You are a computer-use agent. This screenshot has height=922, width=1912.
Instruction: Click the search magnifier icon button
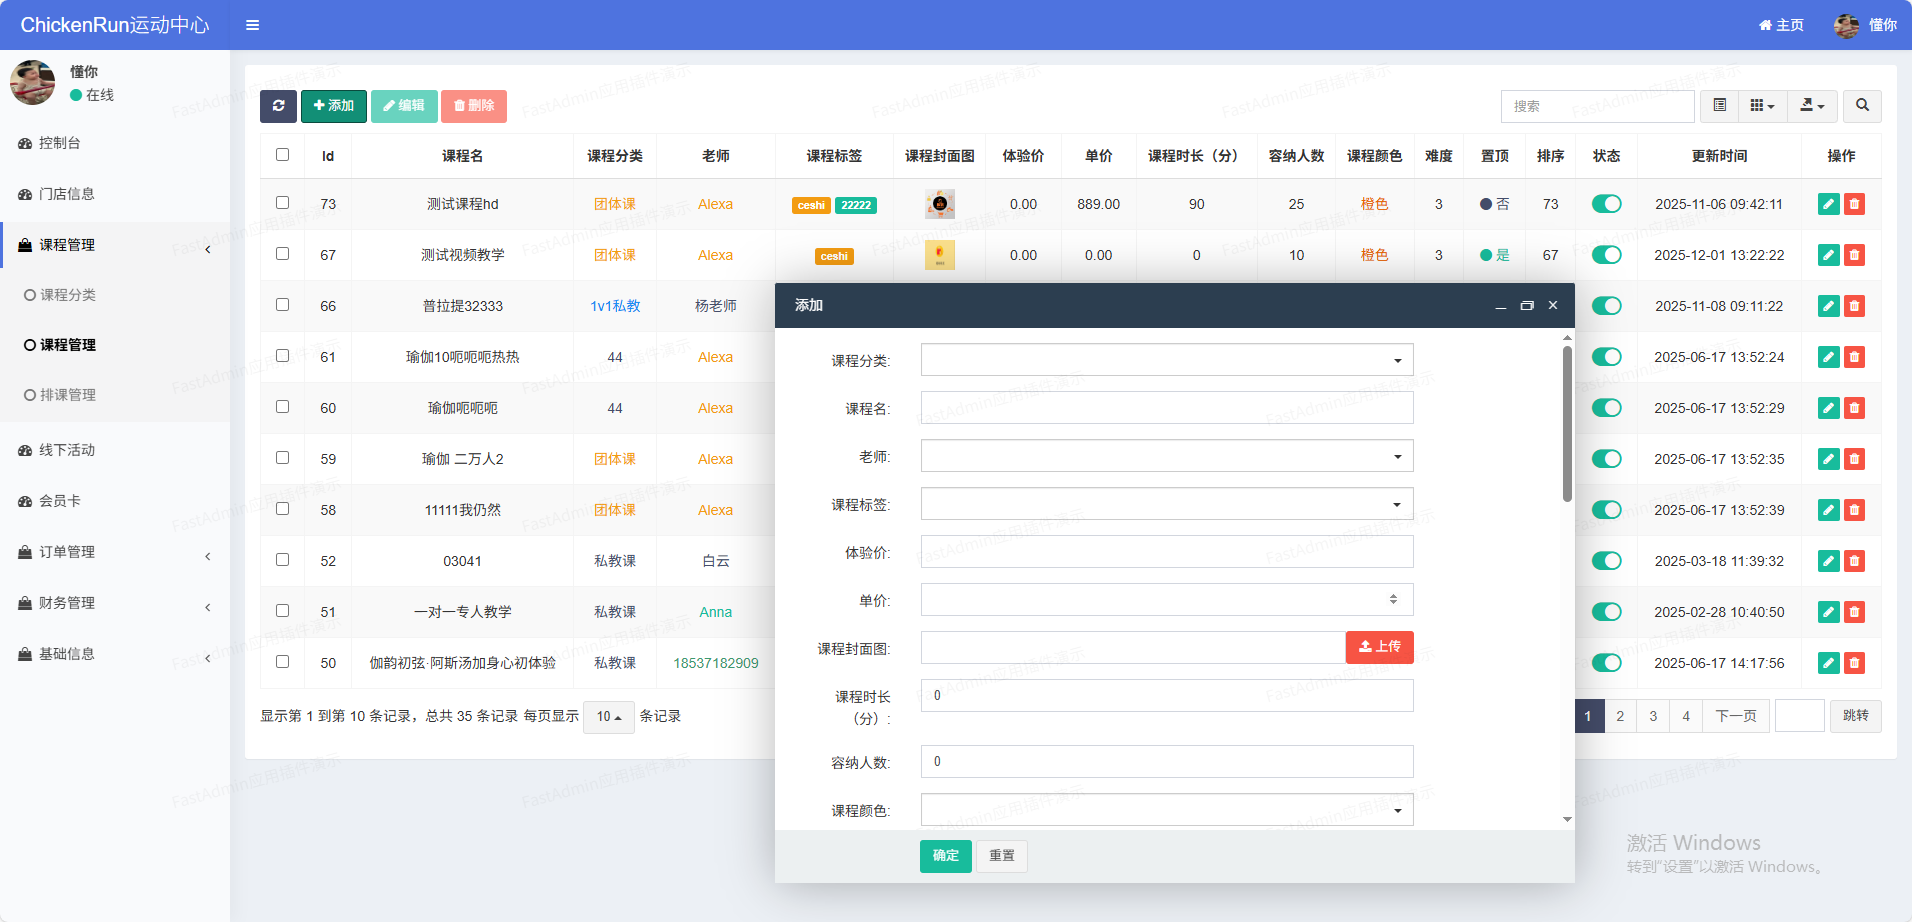1862,106
